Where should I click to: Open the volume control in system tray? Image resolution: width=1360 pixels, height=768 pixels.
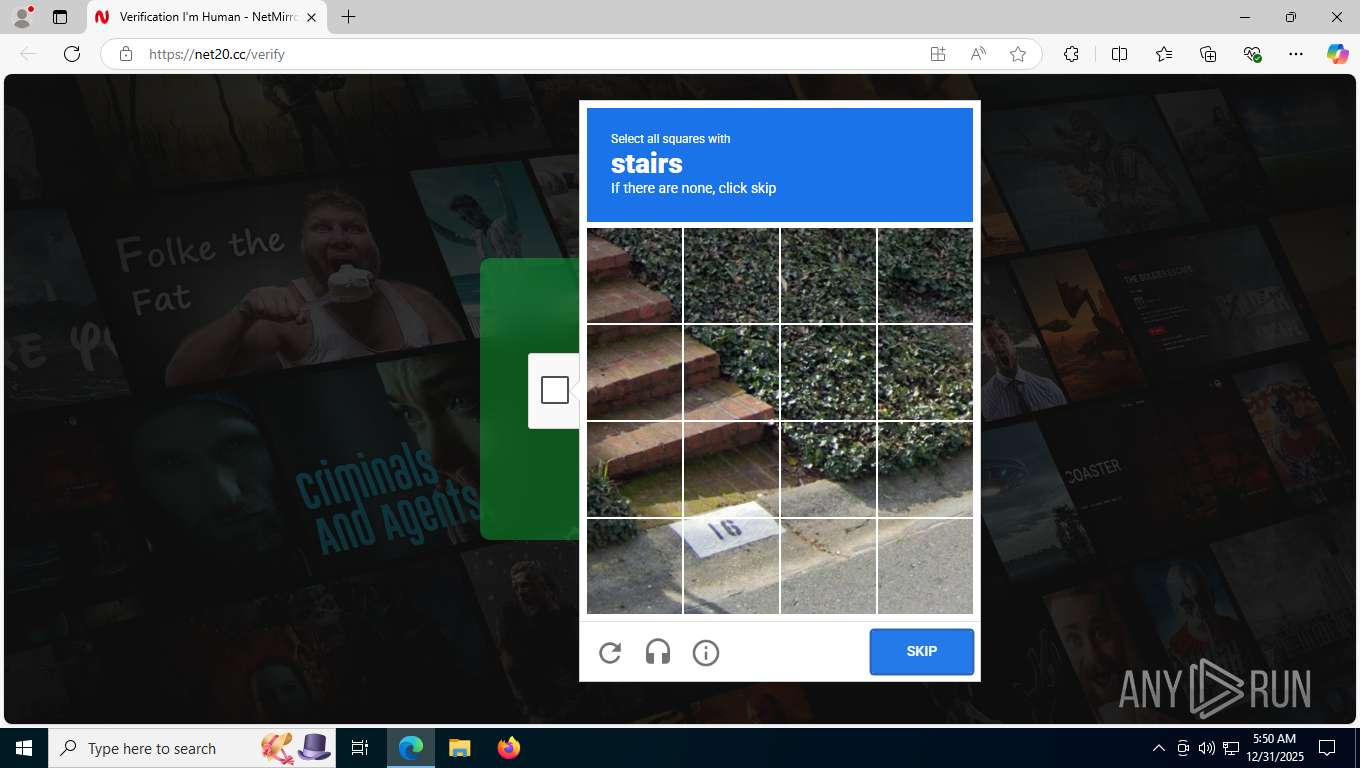[x=1206, y=748]
